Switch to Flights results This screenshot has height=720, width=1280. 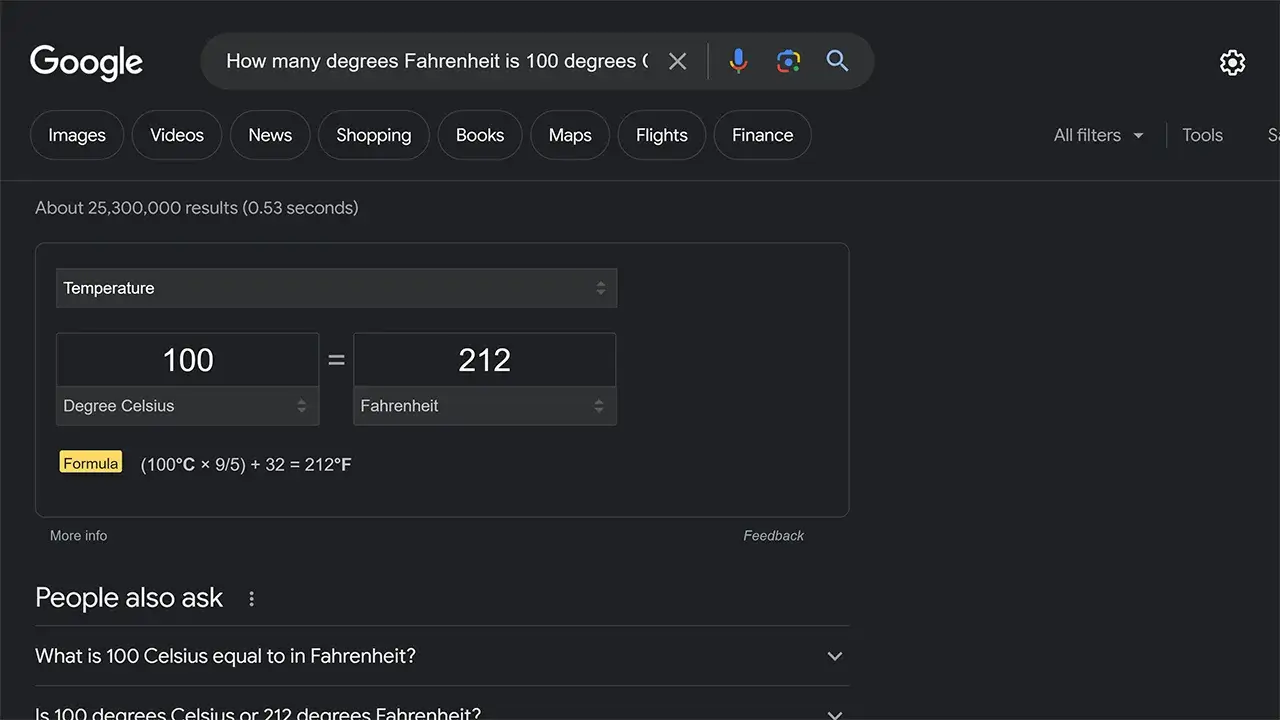pyautogui.click(x=662, y=135)
